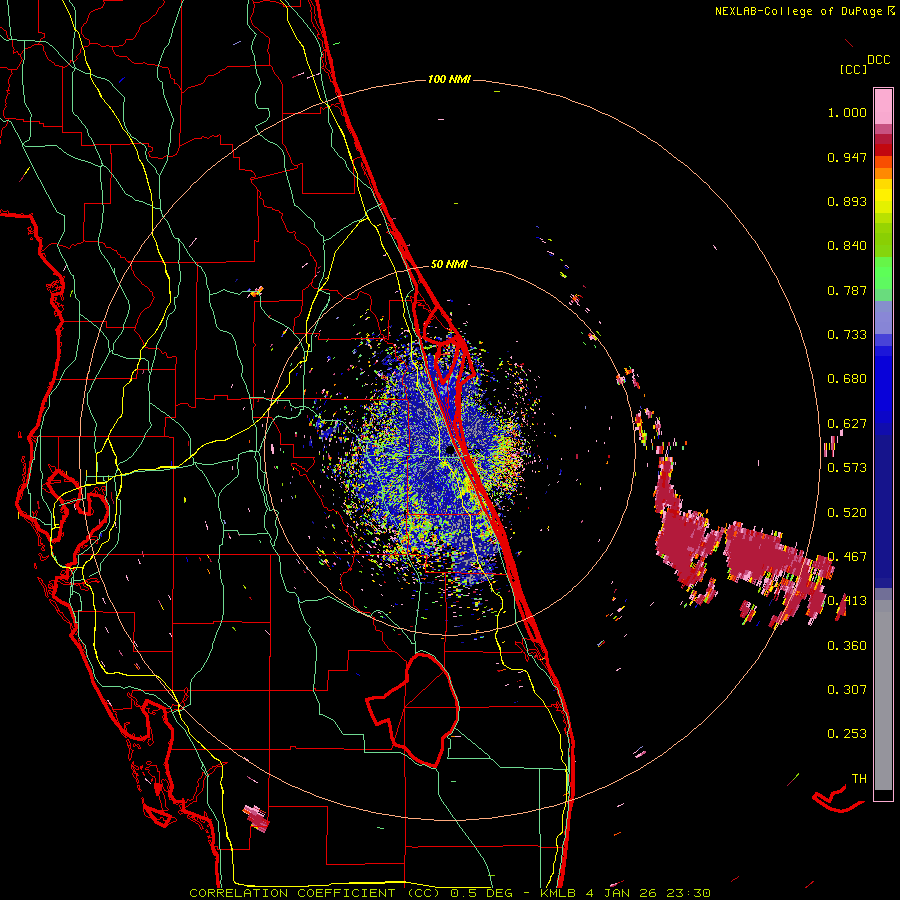
Task: Select the 1.000 scale value
Action: pyautogui.click(x=847, y=112)
